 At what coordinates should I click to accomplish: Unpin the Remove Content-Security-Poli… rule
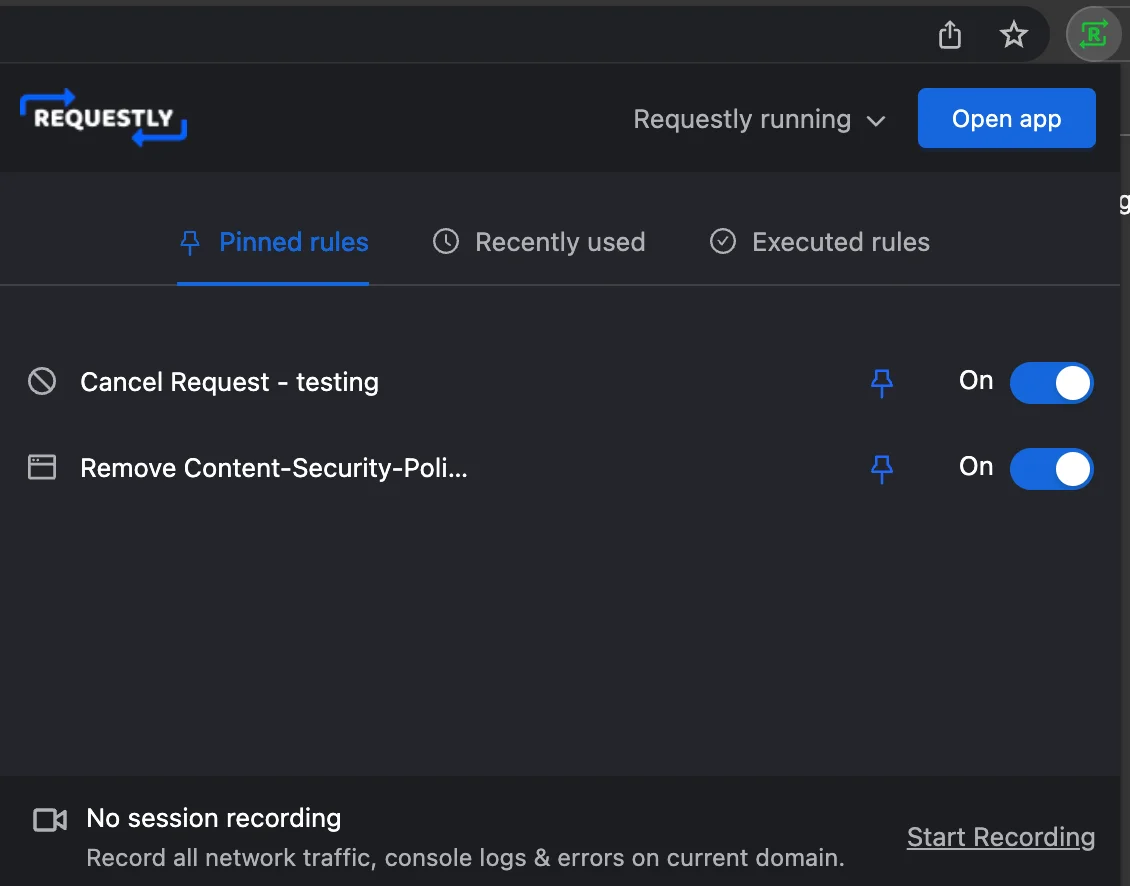(x=881, y=469)
